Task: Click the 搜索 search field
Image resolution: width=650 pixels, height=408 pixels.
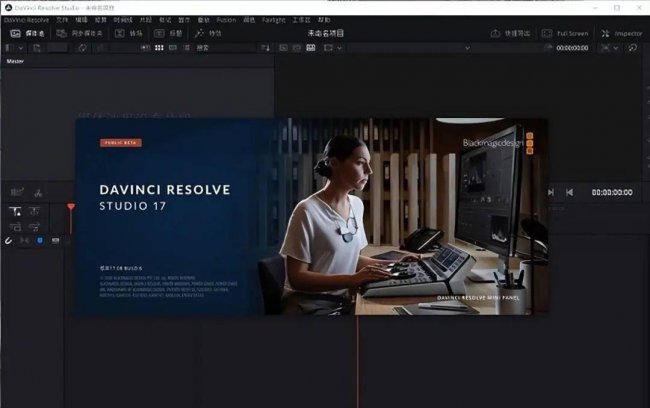Action: (225, 48)
